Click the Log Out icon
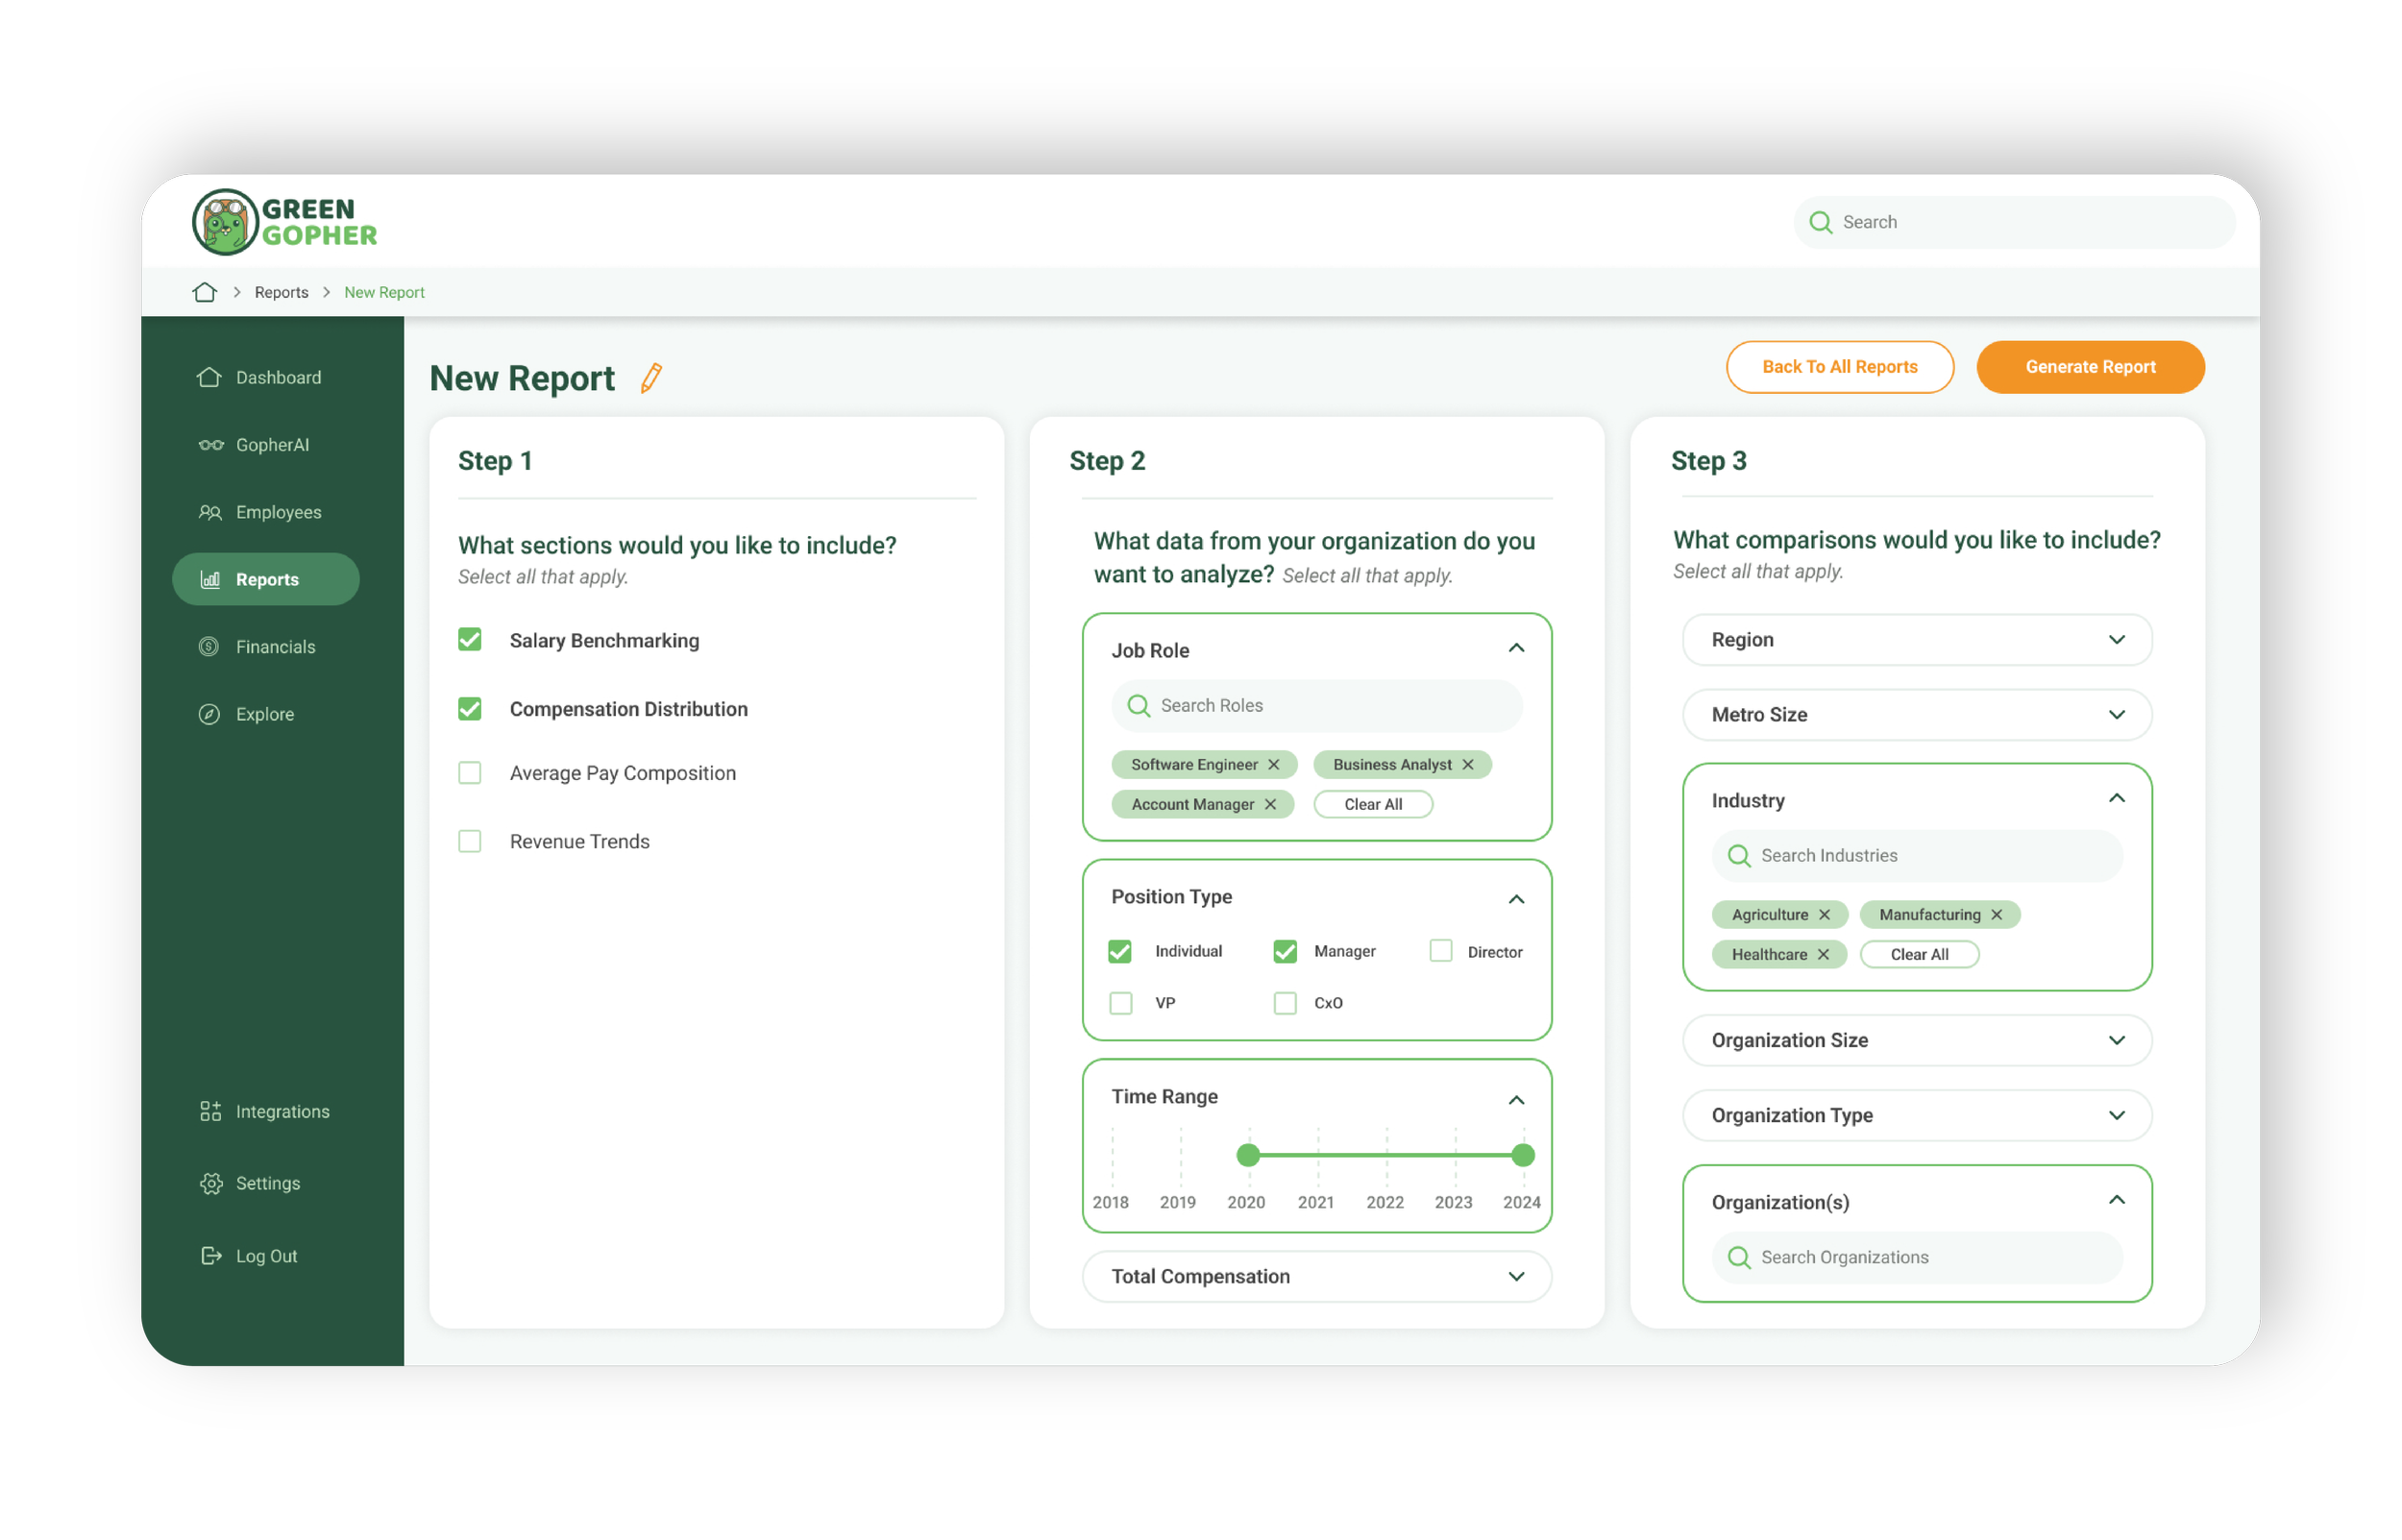This screenshot has width=2402, height=1540. click(210, 1256)
